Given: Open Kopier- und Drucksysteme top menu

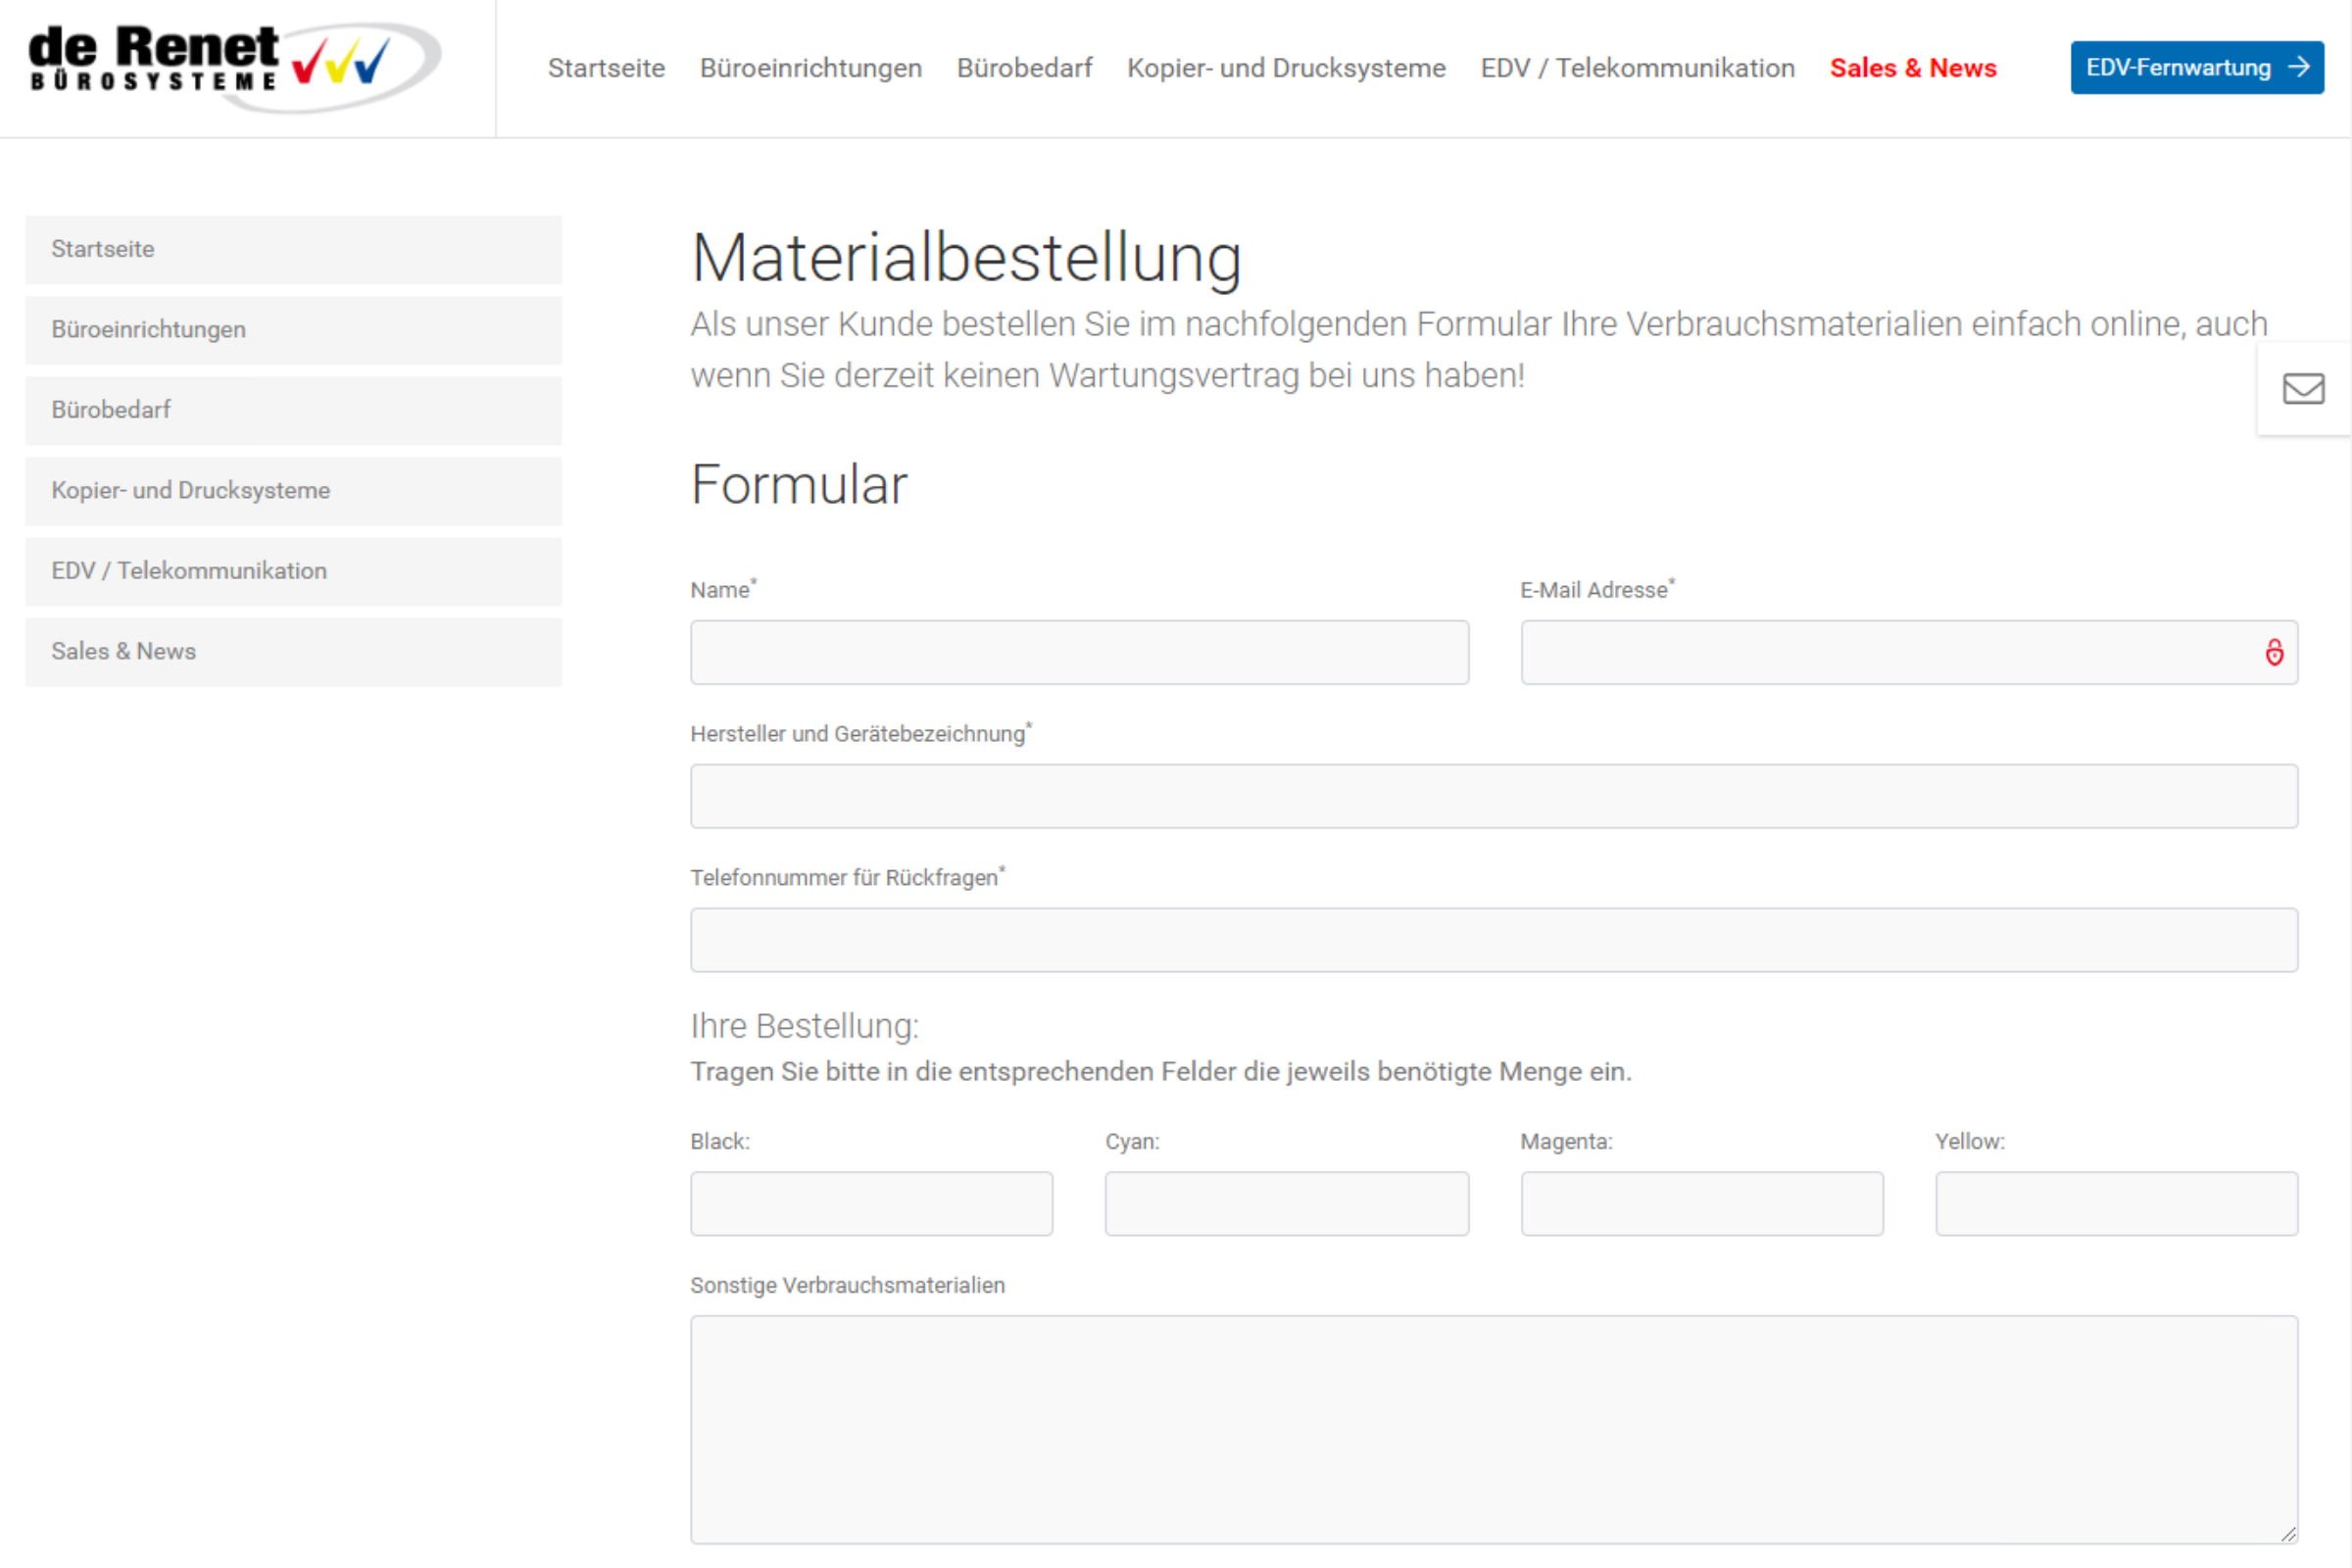Looking at the screenshot, I should (1286, 68).
